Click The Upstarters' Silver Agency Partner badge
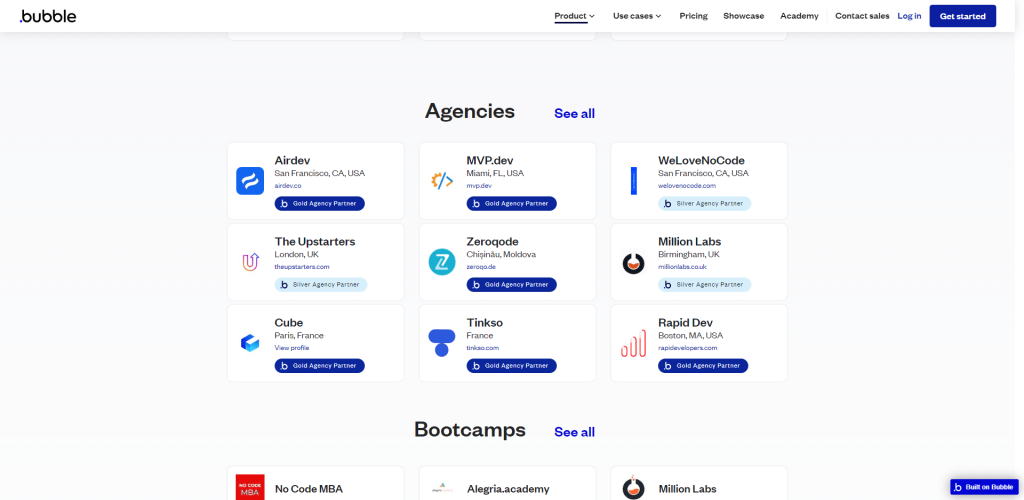 pos(321,285)
